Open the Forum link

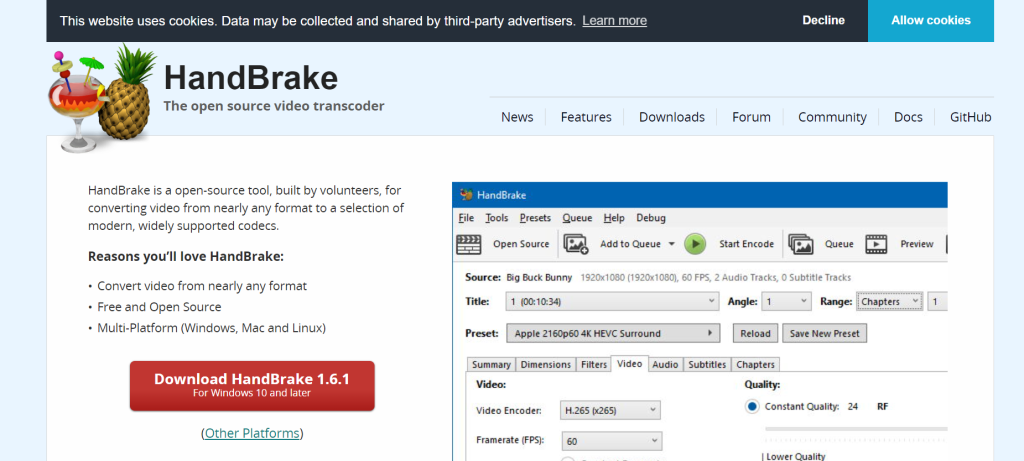click(751, 117)
